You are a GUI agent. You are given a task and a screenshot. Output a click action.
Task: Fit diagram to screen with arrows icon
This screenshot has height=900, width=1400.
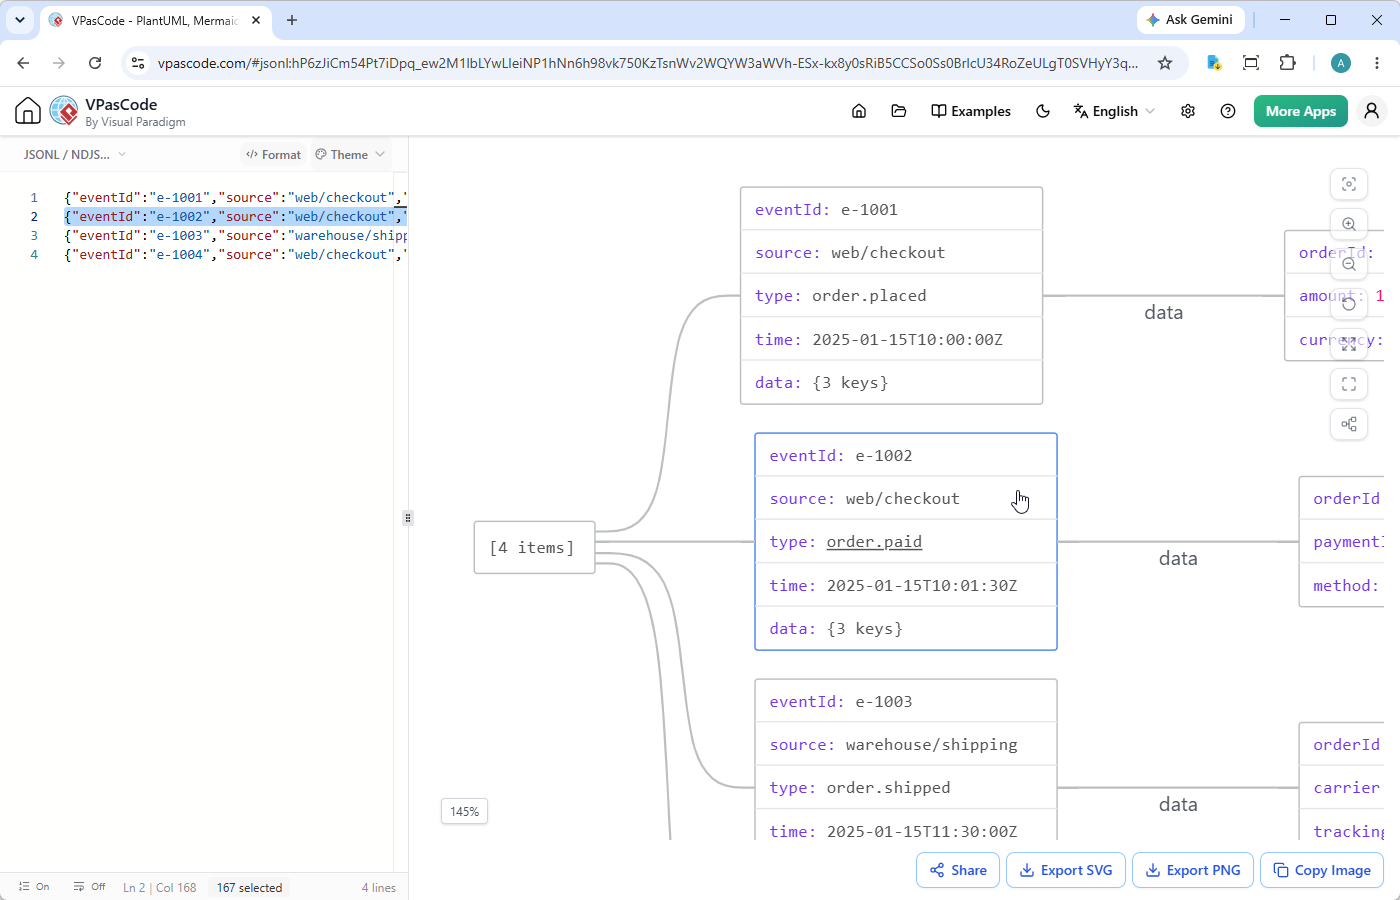pyautogui.click(x=1349, y=344)
